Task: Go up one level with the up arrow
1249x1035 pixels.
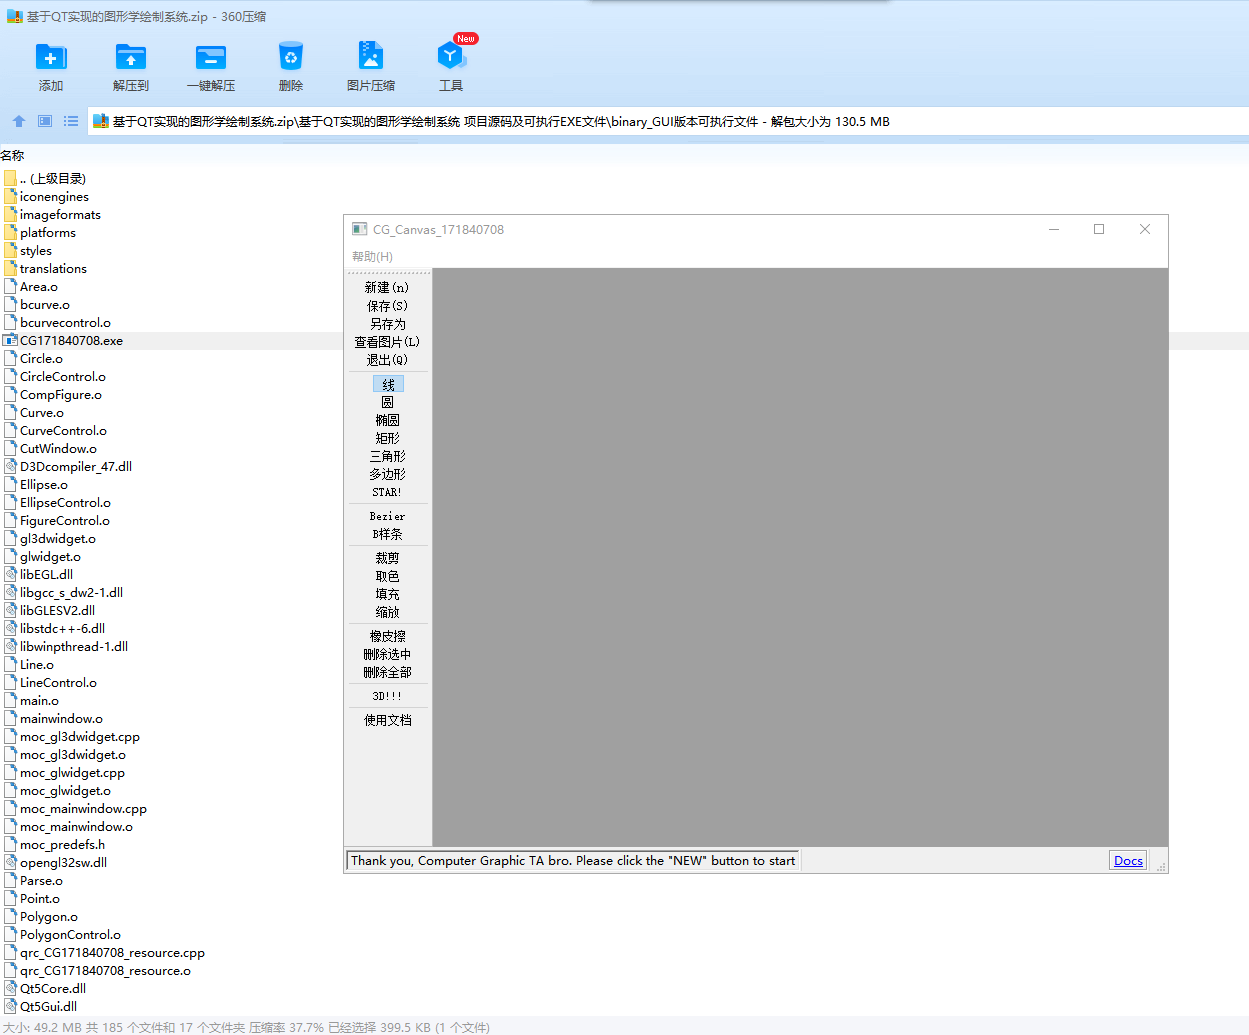Action: [x=18, y=121]
